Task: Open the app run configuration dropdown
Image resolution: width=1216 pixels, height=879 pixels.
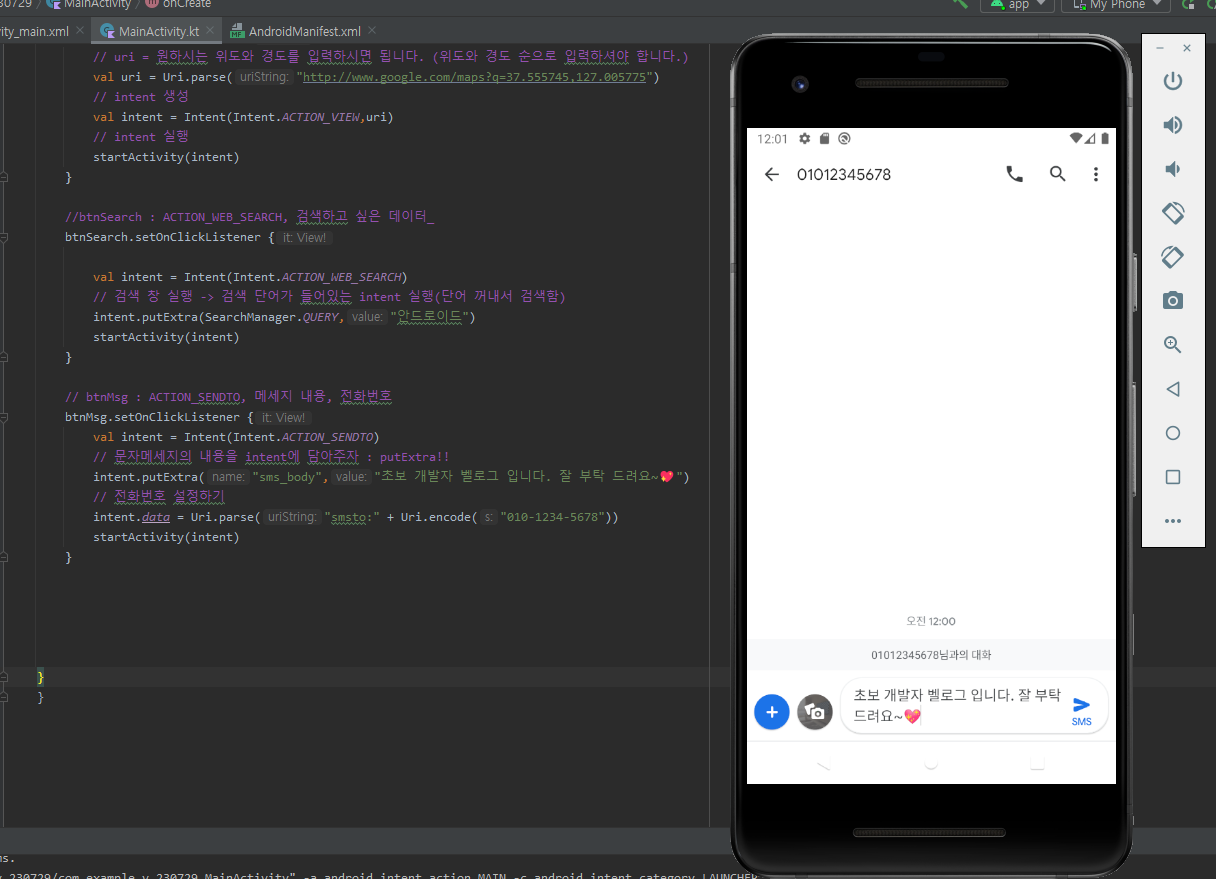Action: pyautogui.click(x=1018, y=4)
